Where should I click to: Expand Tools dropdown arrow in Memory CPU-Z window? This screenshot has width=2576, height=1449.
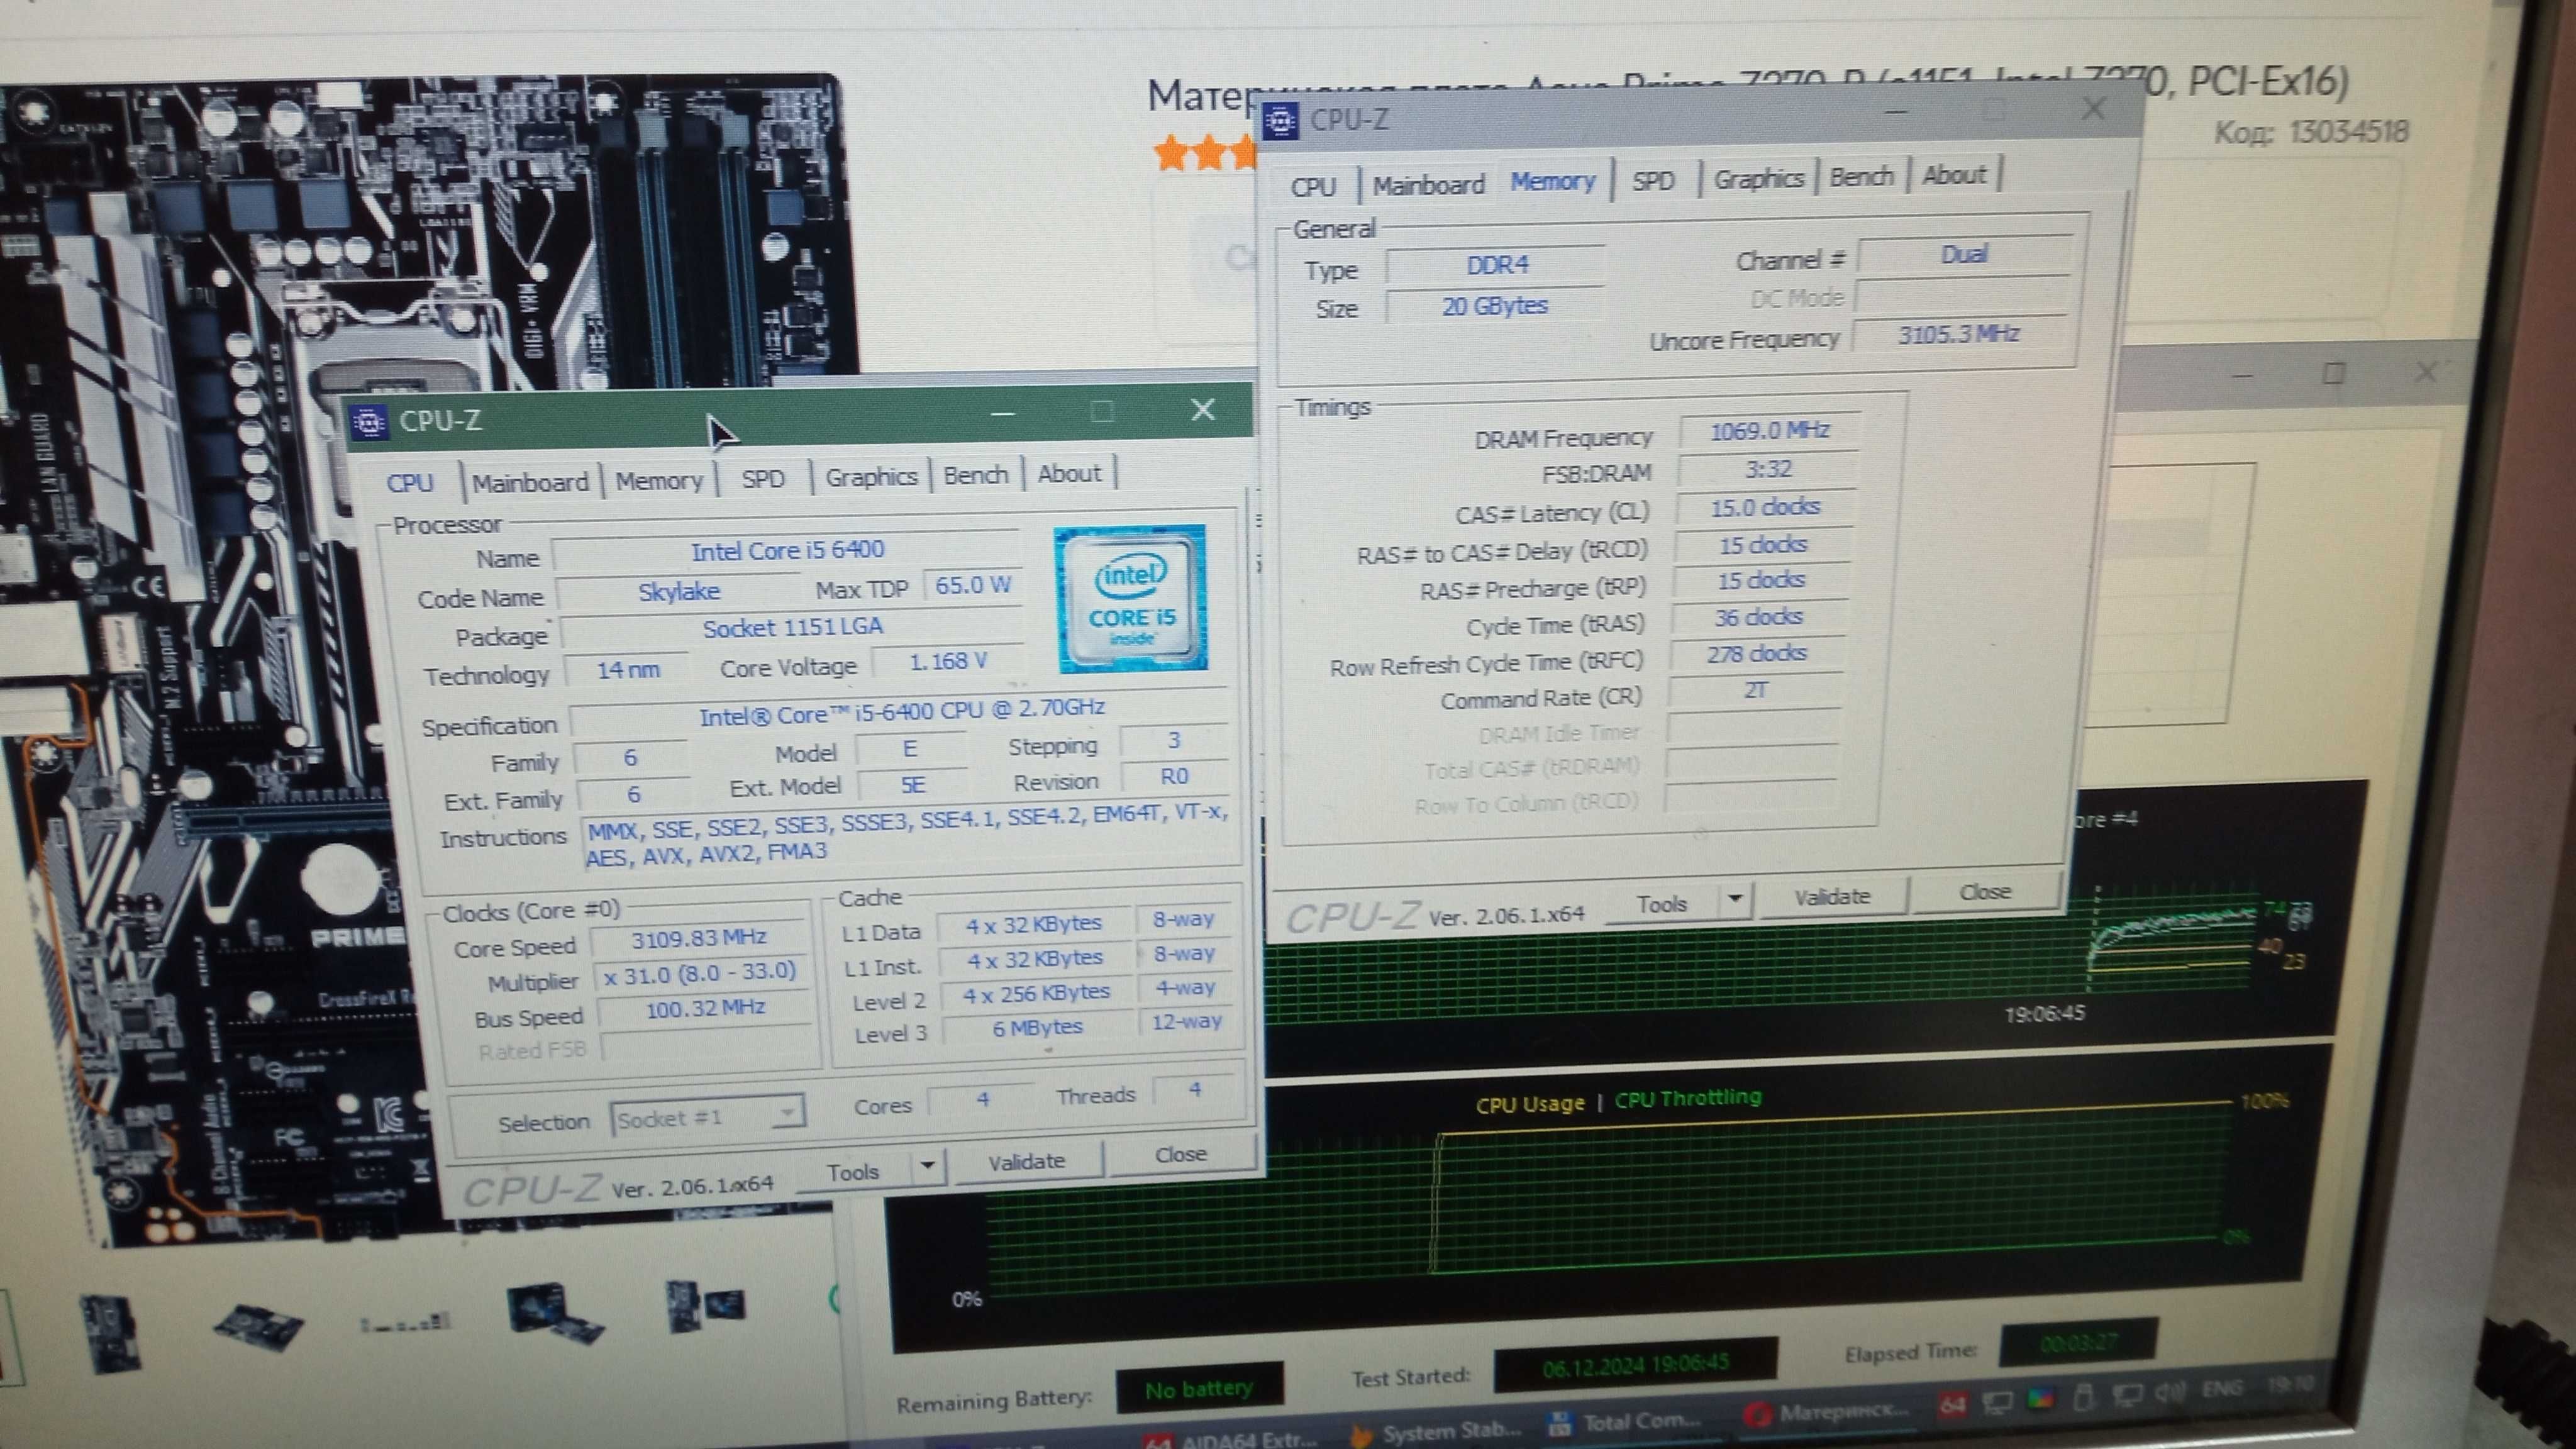click(x=1735, y=899)
